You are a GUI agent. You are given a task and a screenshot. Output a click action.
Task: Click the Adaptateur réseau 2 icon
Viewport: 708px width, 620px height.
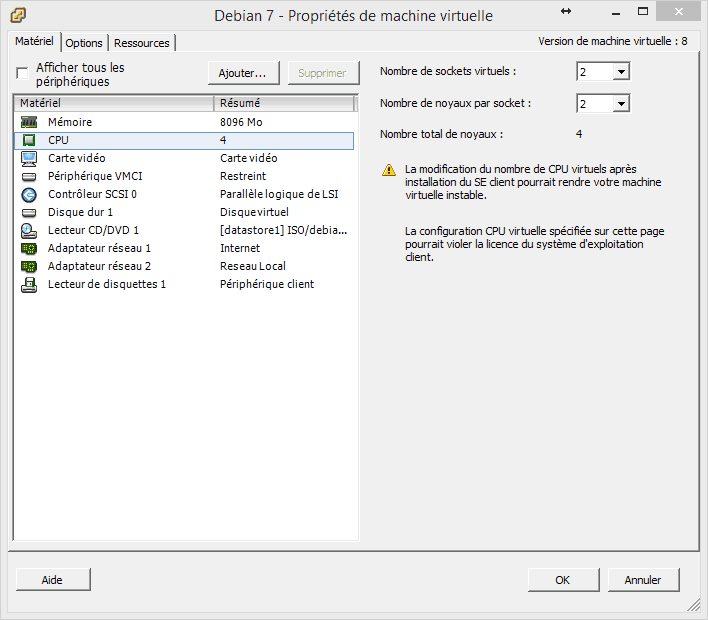coord(29,266)
